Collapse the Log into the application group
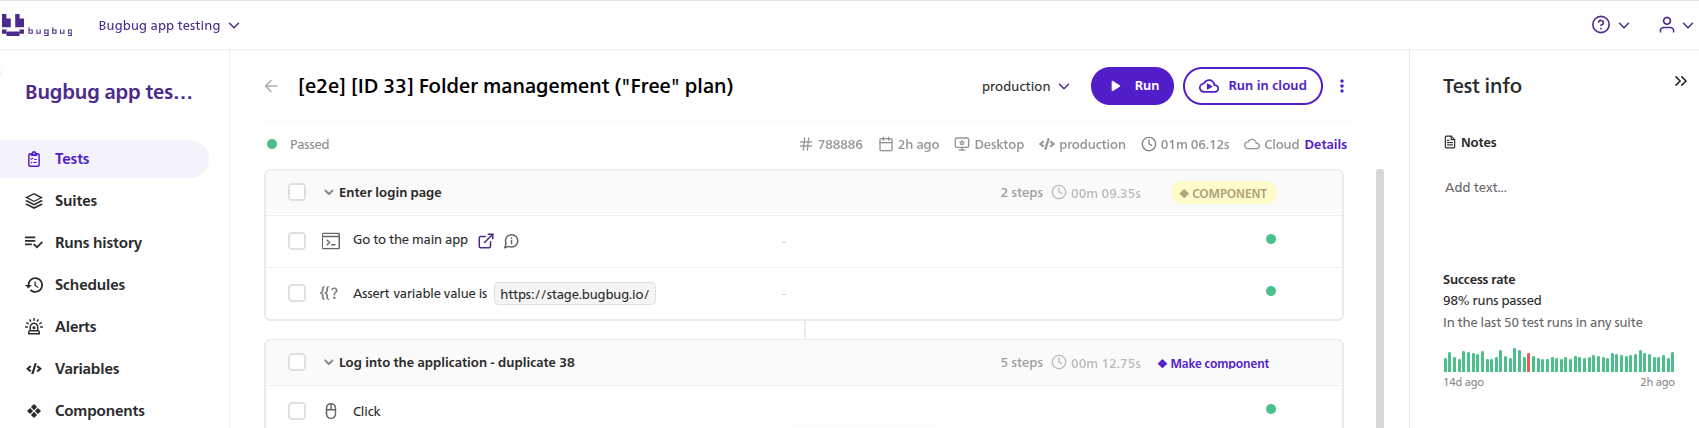Screen dimensions: 1699x428 (x=328, y=362)
